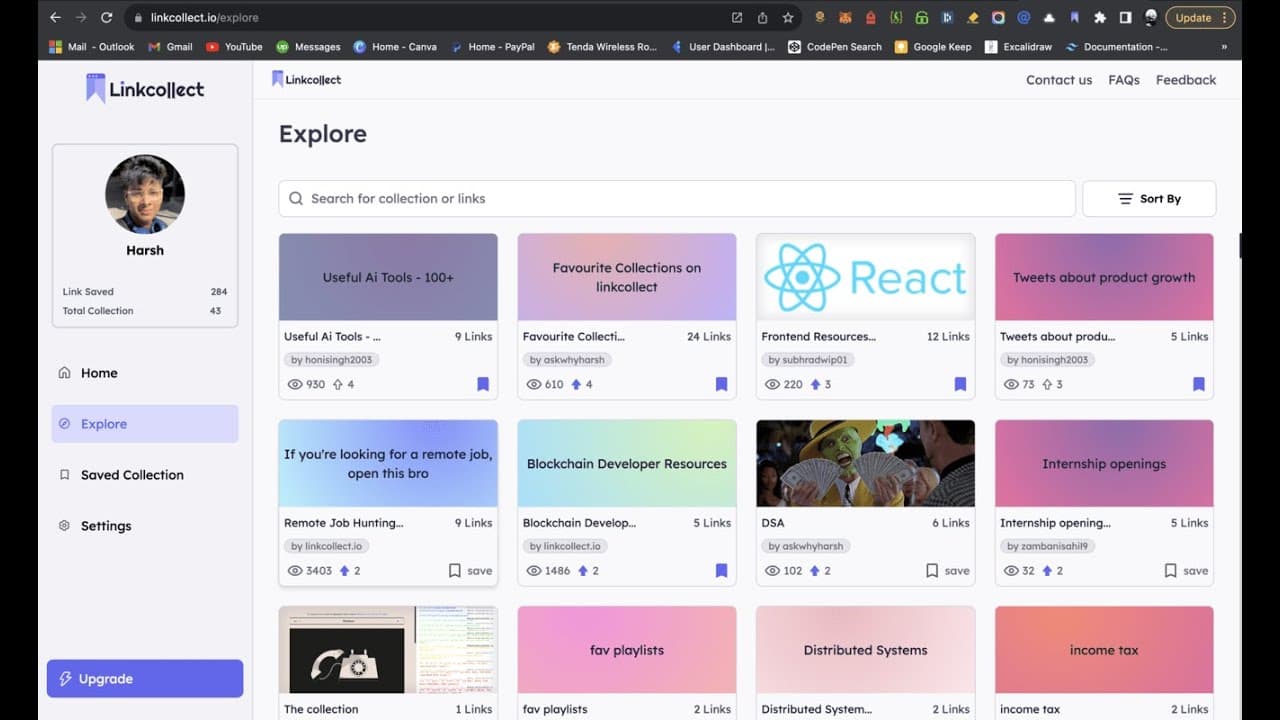The width and height of the screenshot is (1280, 720).
Task: Upvote the Internship openings collection
Action: (x=1047, y=571)
